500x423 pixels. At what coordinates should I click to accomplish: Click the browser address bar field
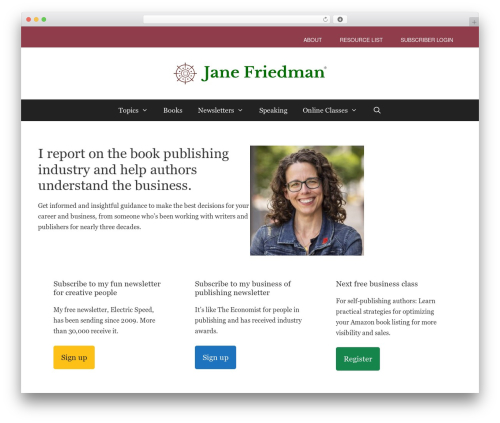tap(237, 19)
